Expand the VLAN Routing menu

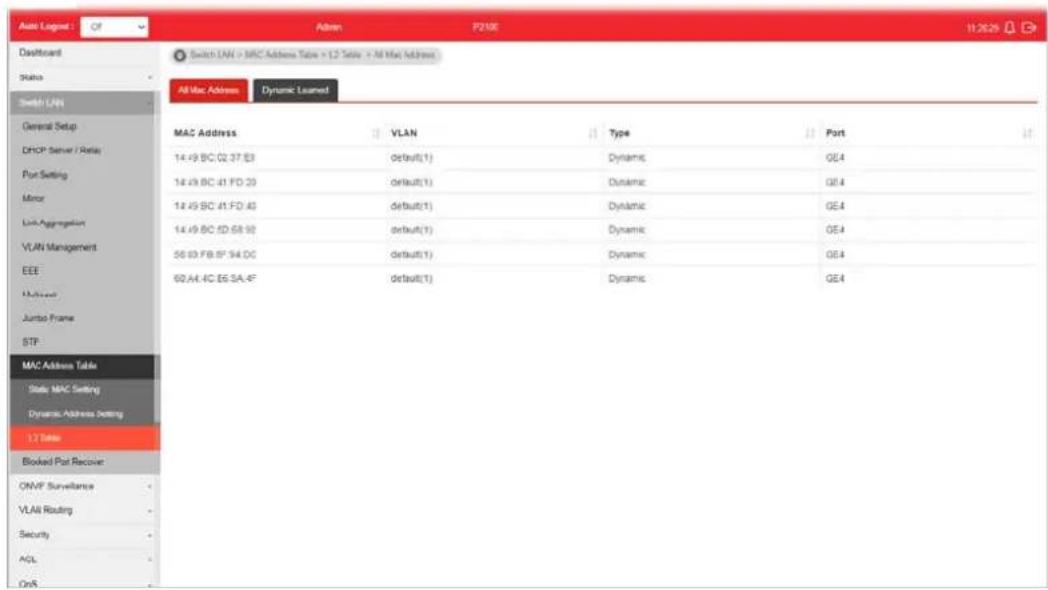point(84,510)
